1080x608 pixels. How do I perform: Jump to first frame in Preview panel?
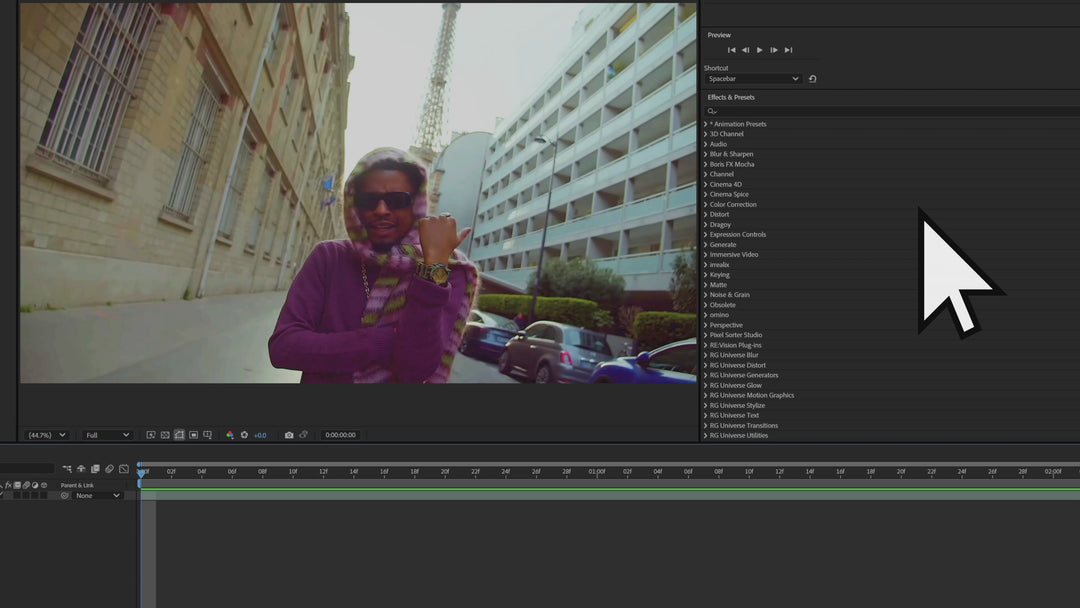pos(731,50)
